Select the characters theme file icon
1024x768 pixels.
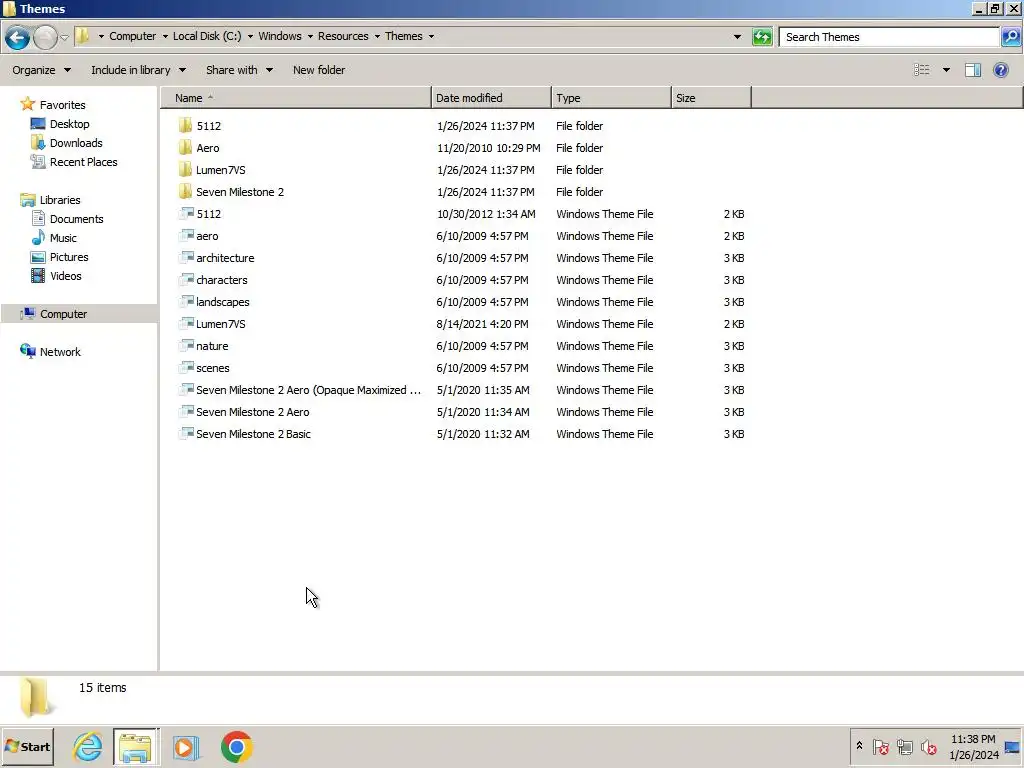tap(187, 280)
